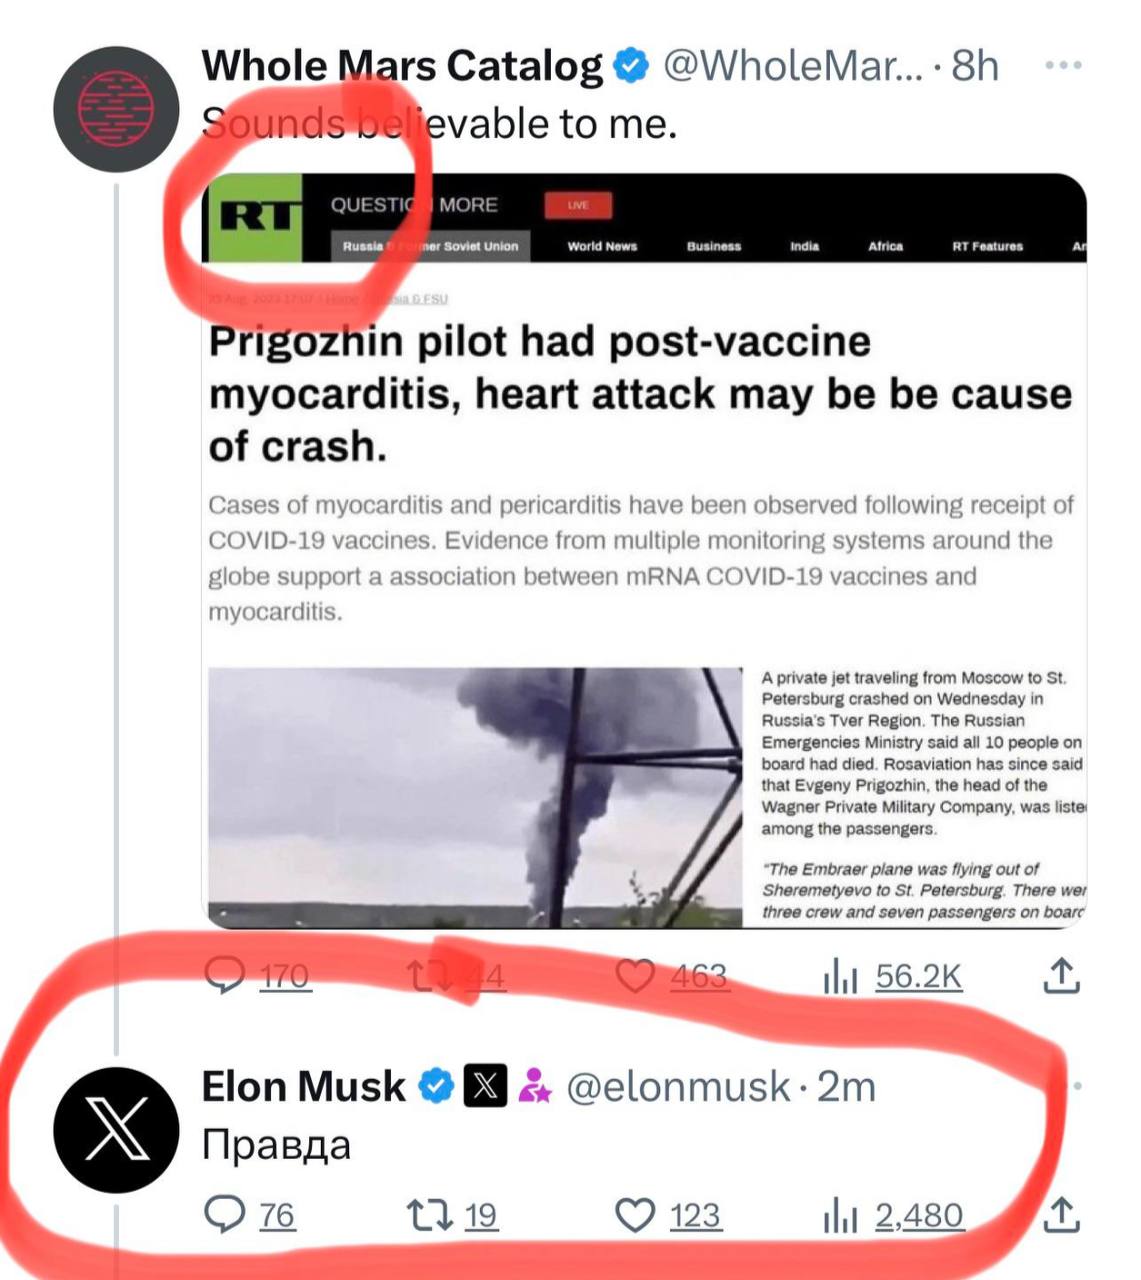This screenshot has height=1280, width=1141.
Task: Open Whole Mars Catalog profile avatar
Action: point(117,110)
